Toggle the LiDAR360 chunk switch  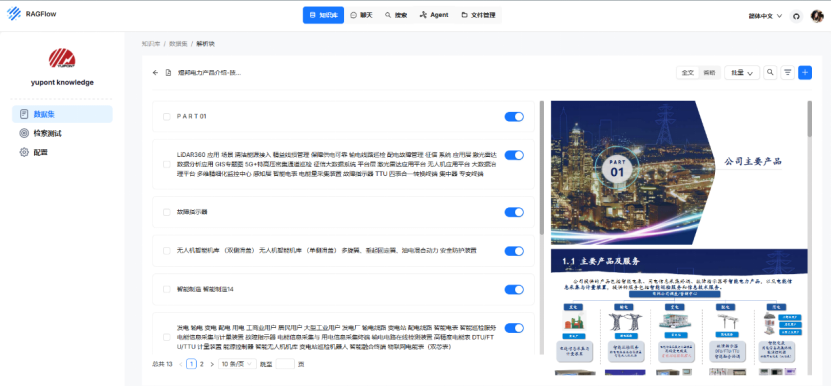(x=514, y=155)
